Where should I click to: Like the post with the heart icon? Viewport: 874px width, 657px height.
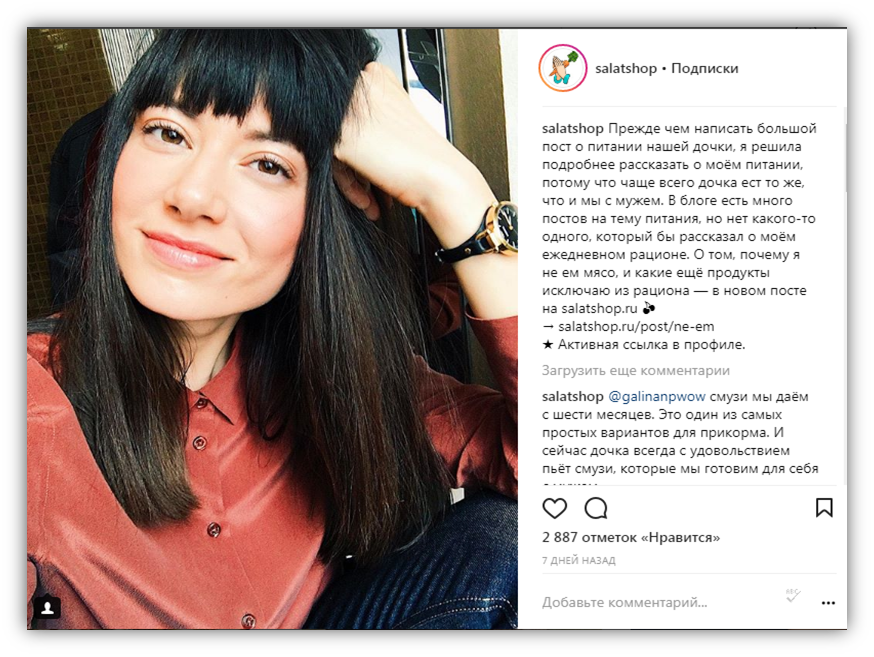555,508
